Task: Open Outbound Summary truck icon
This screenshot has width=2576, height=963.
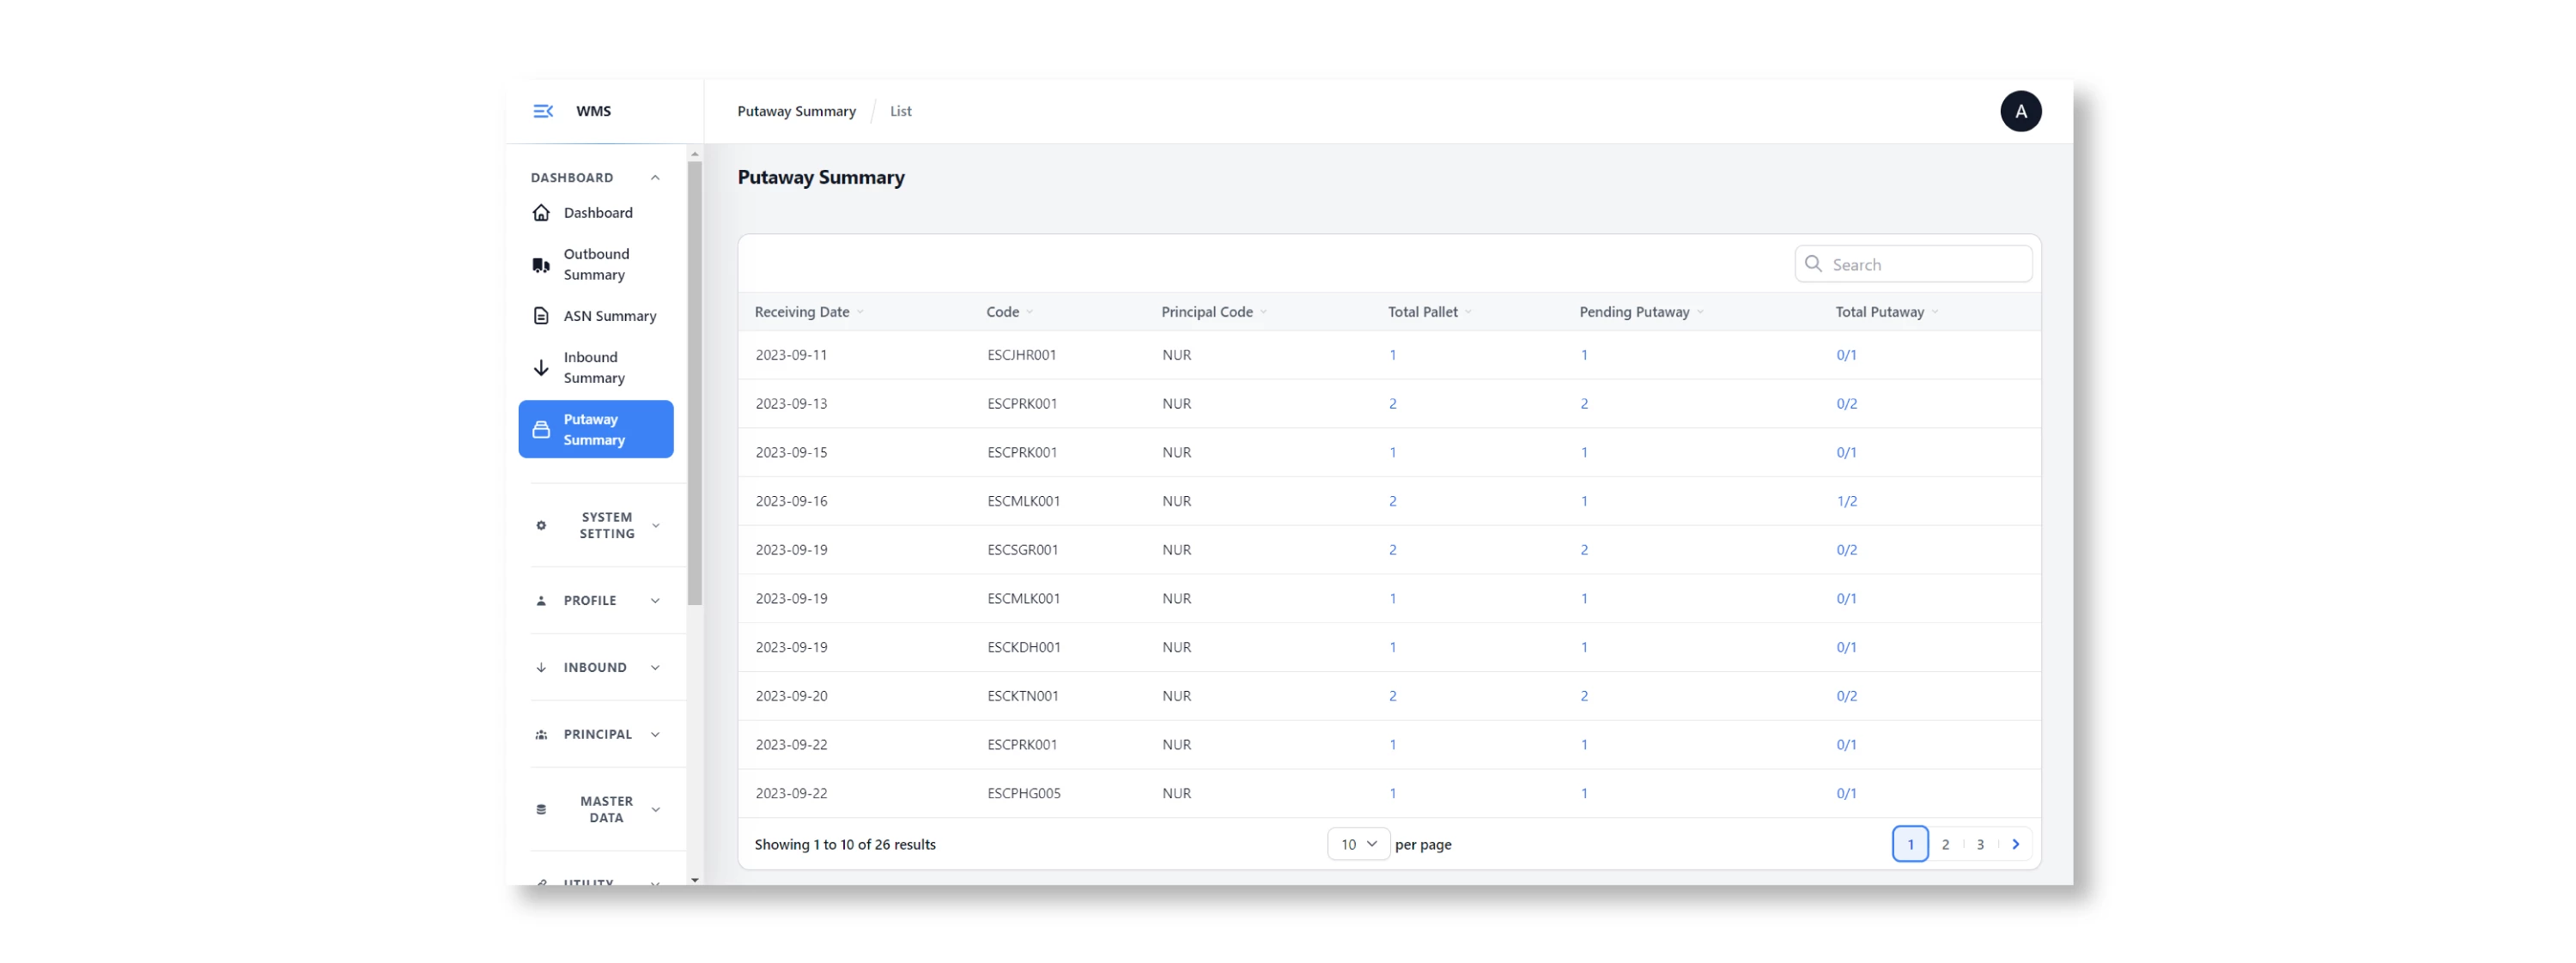Action: point(541,265)
